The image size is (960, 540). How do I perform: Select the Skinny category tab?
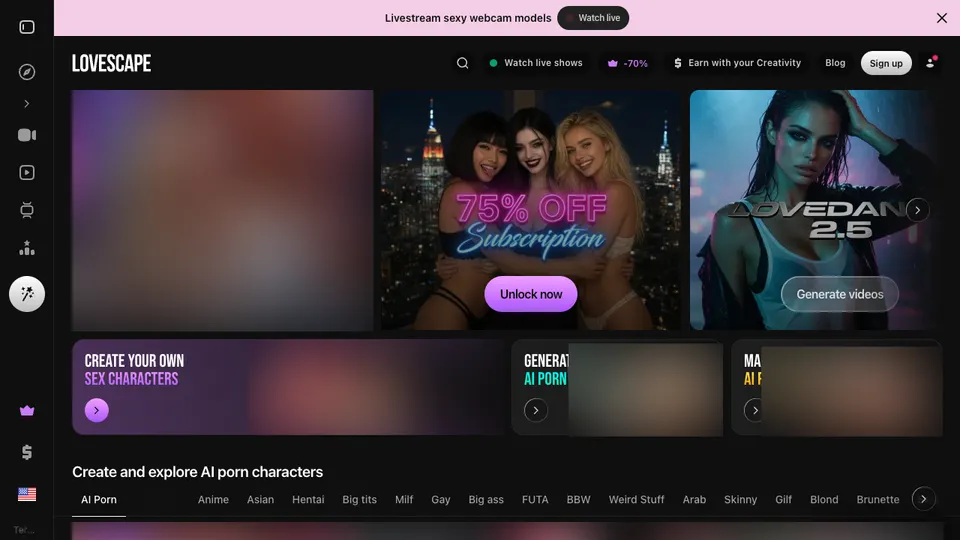pos(740,500)
